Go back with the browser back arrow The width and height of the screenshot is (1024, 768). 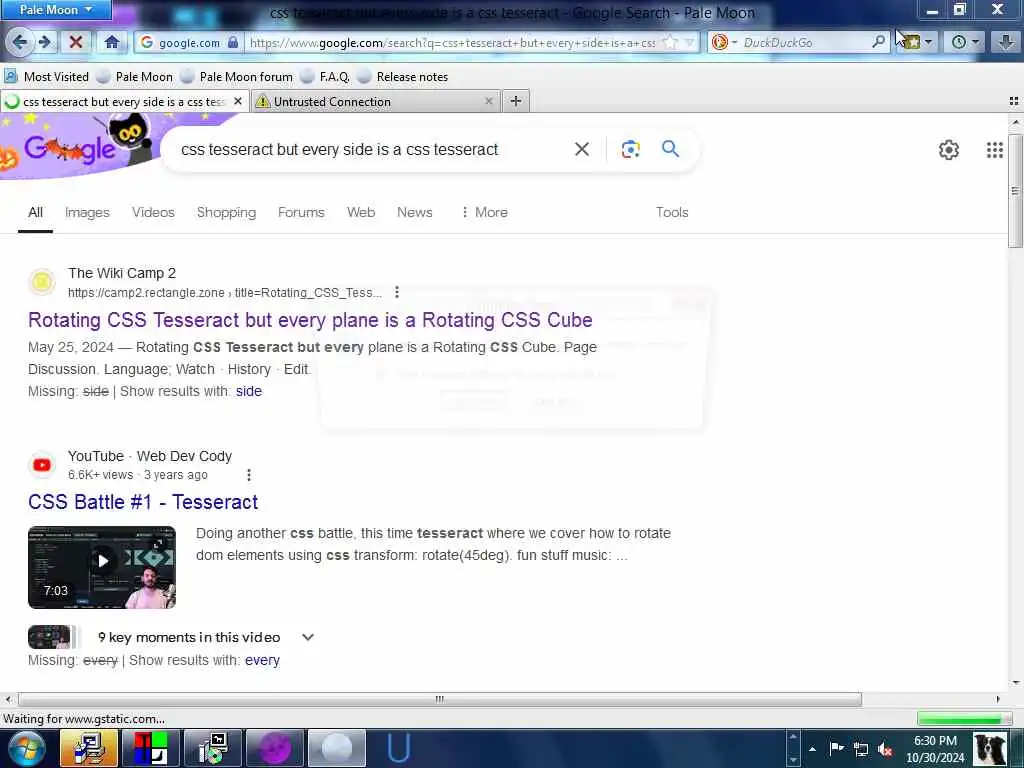(19, 42)
